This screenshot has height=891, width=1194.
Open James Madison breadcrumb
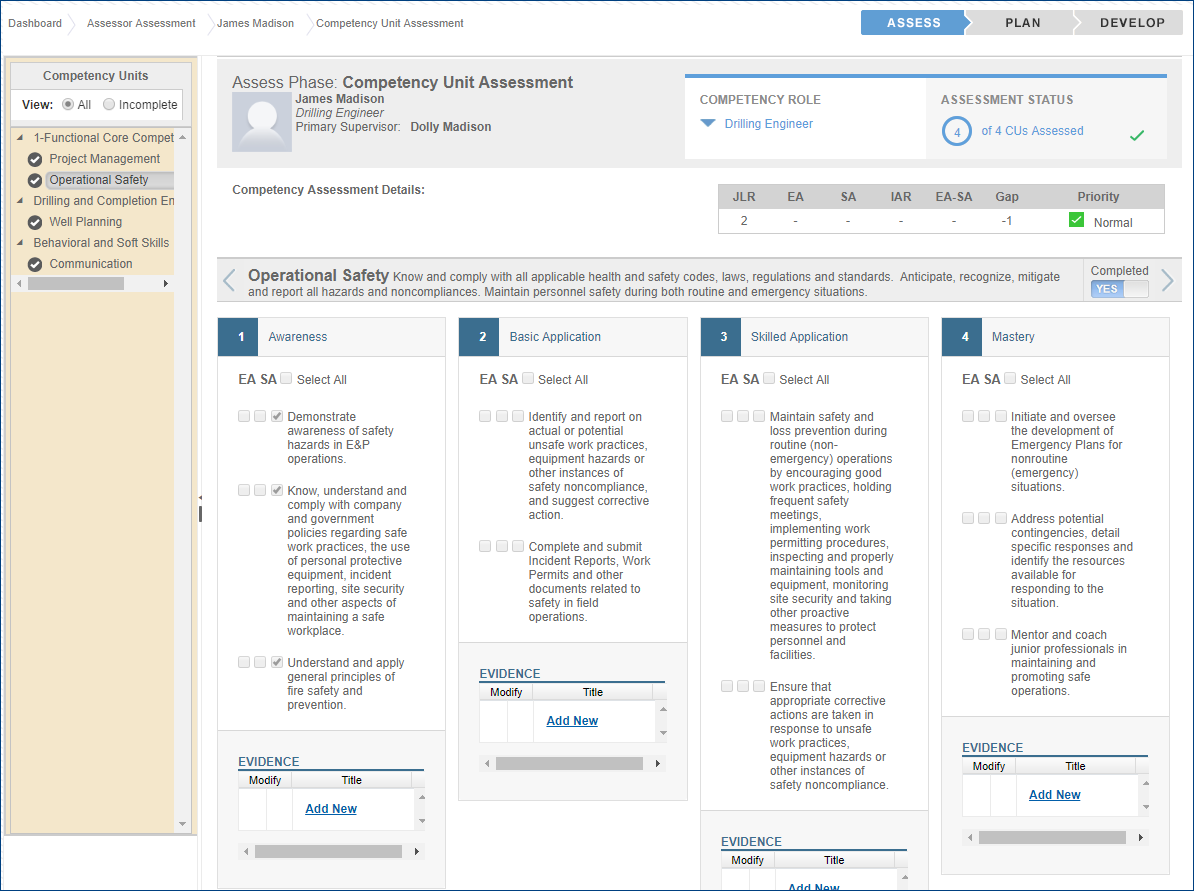(255, 24)
